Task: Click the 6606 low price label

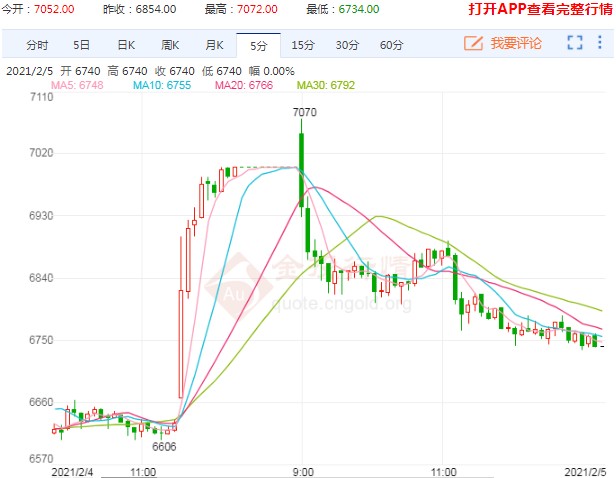Action: point(164,447)
